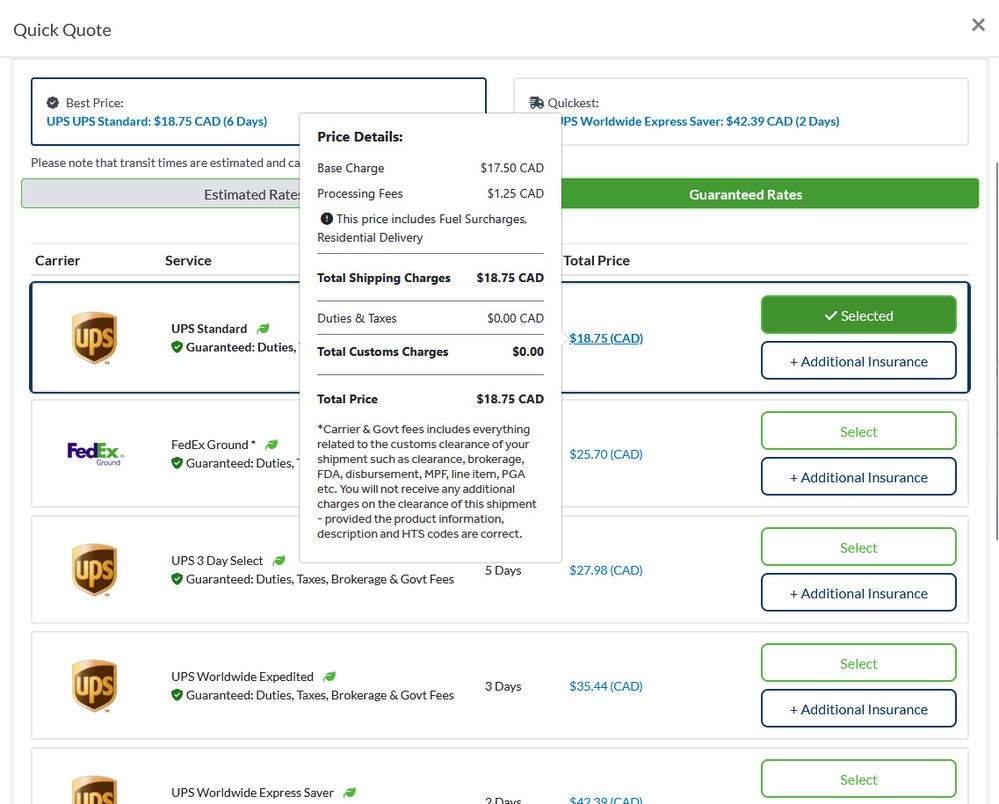Click the Best Price UPS Standard summary link

pos(157,121)
